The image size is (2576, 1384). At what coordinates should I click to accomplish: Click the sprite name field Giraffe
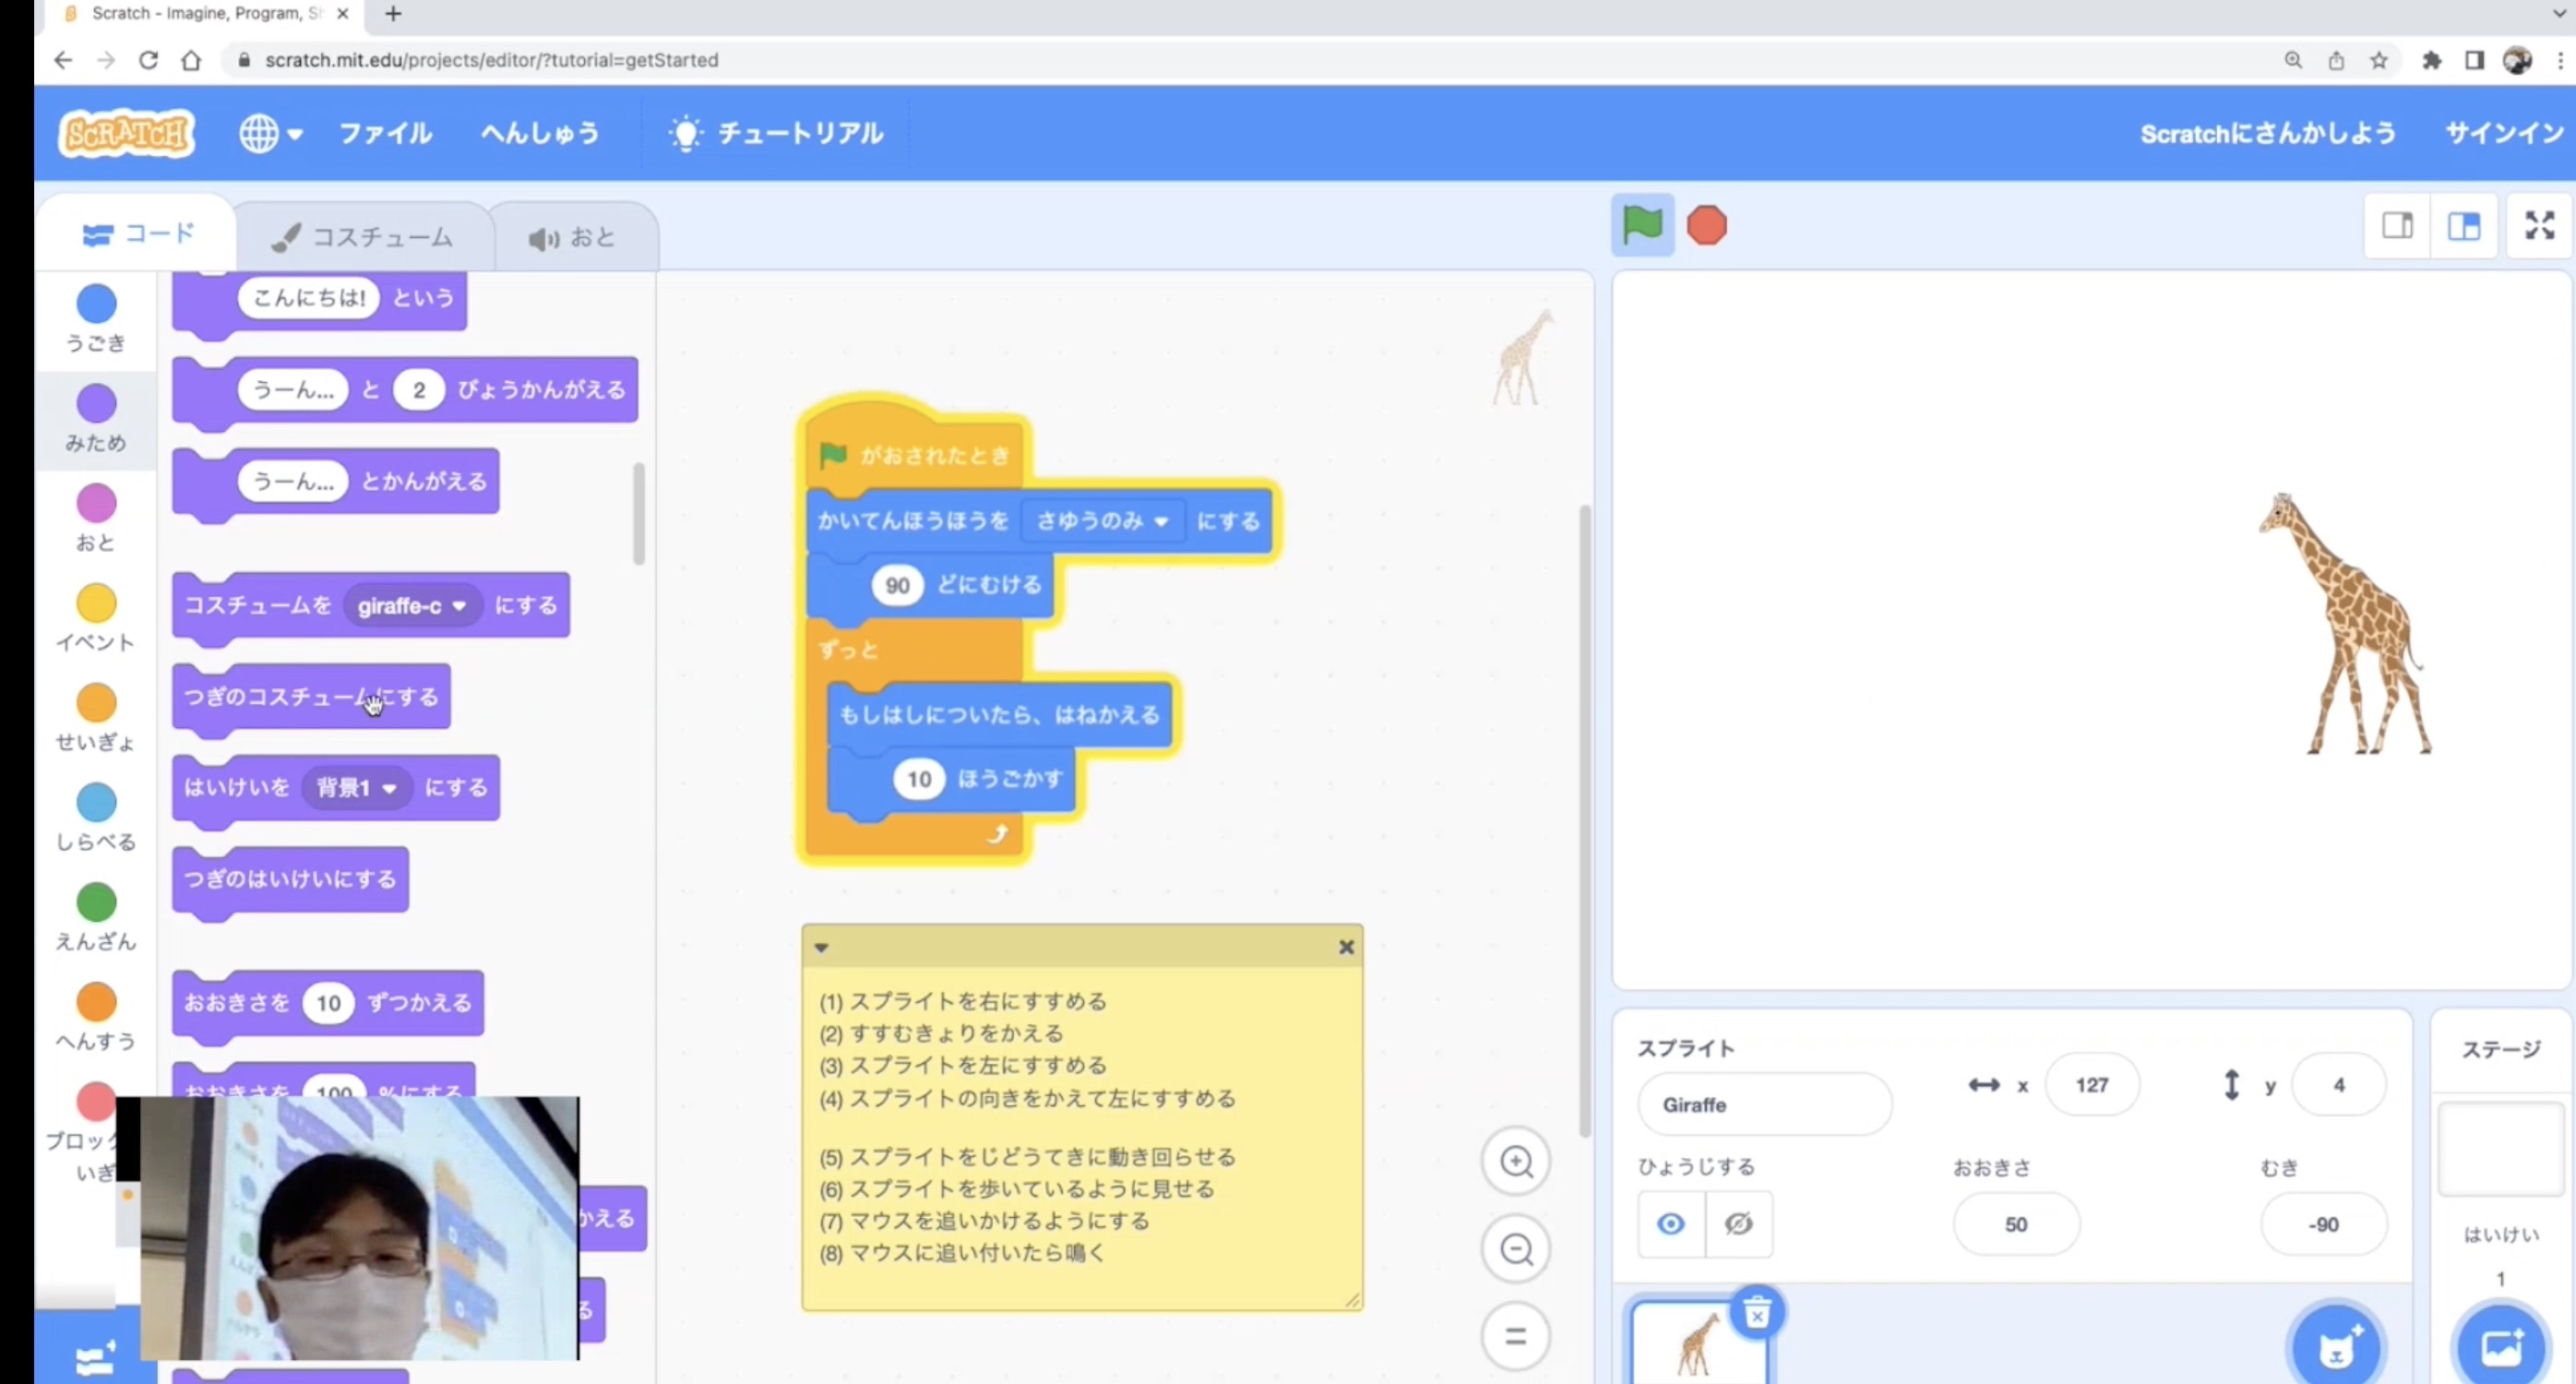[x=1764, y=1104]
